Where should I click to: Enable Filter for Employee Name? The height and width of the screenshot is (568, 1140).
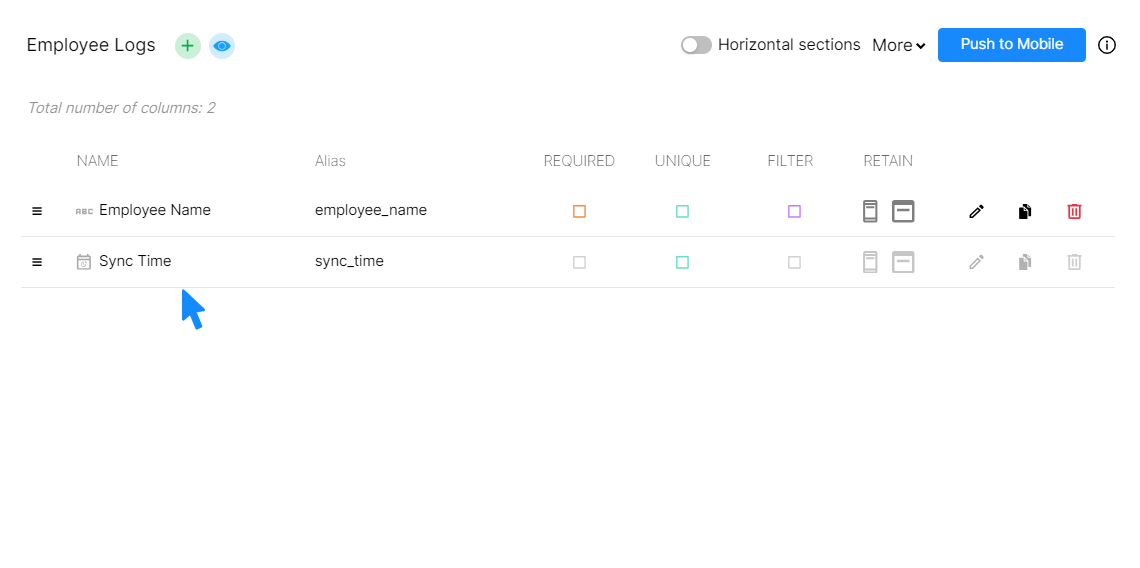(x=794, y=211)
